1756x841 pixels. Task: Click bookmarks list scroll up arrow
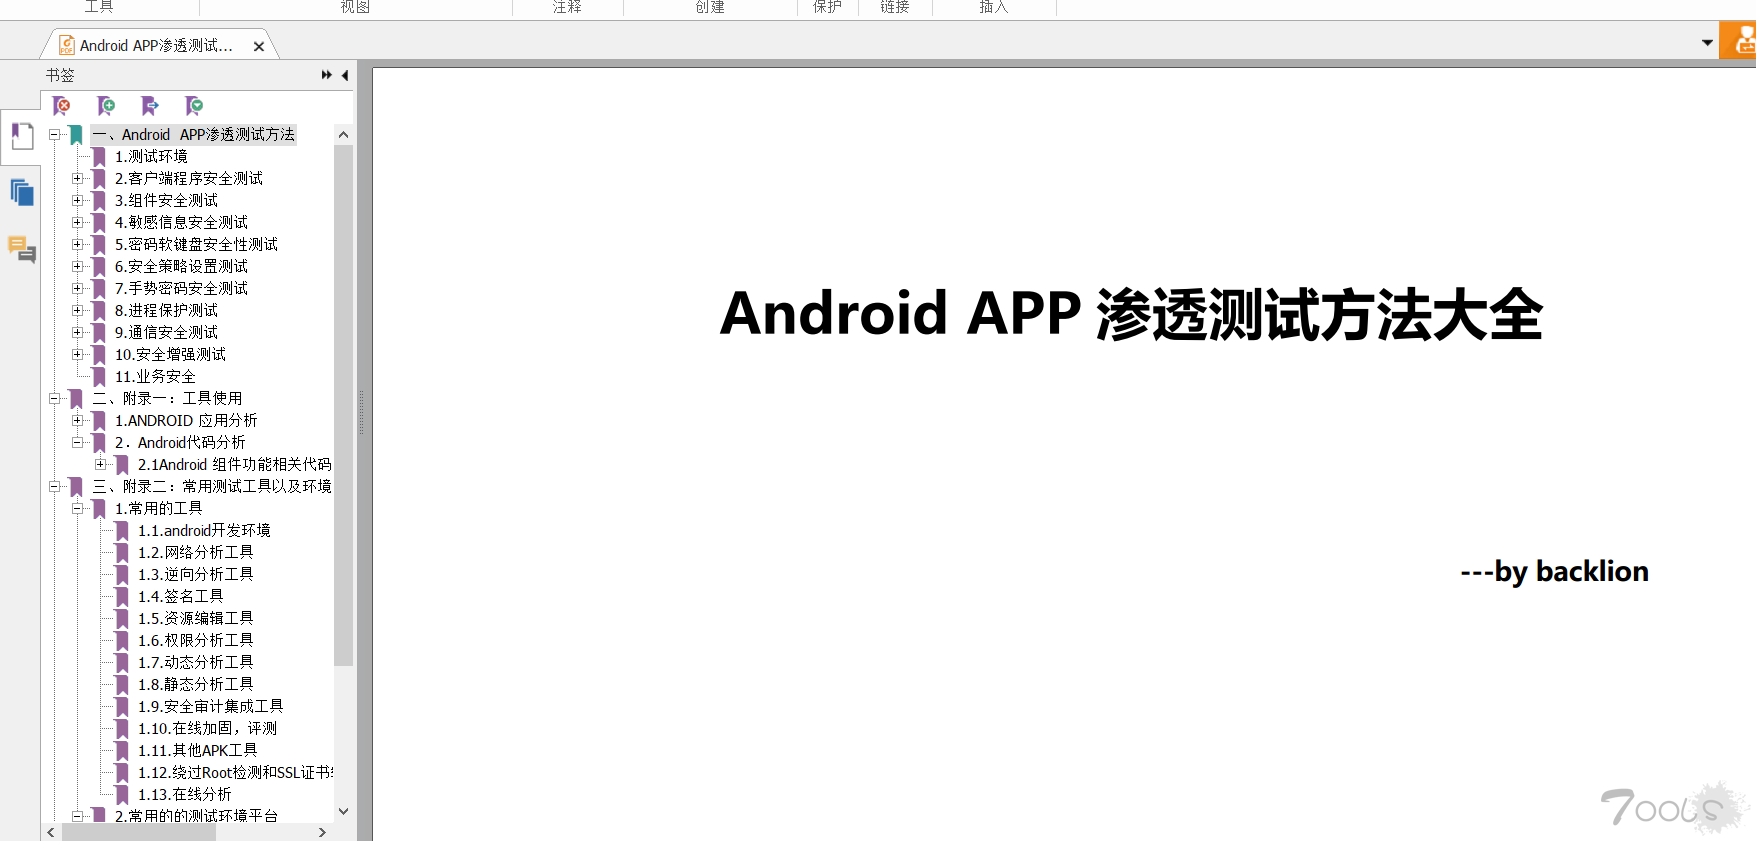coord(344,134)
